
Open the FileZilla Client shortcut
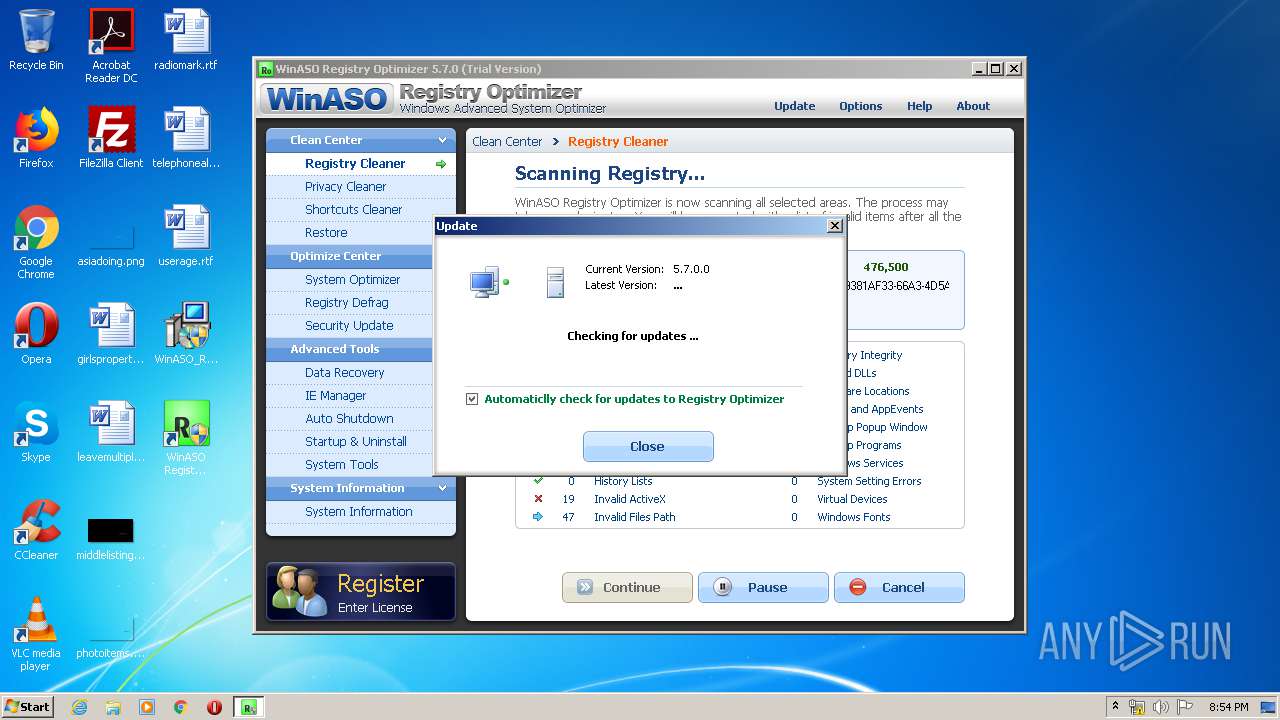click(111, 138)
